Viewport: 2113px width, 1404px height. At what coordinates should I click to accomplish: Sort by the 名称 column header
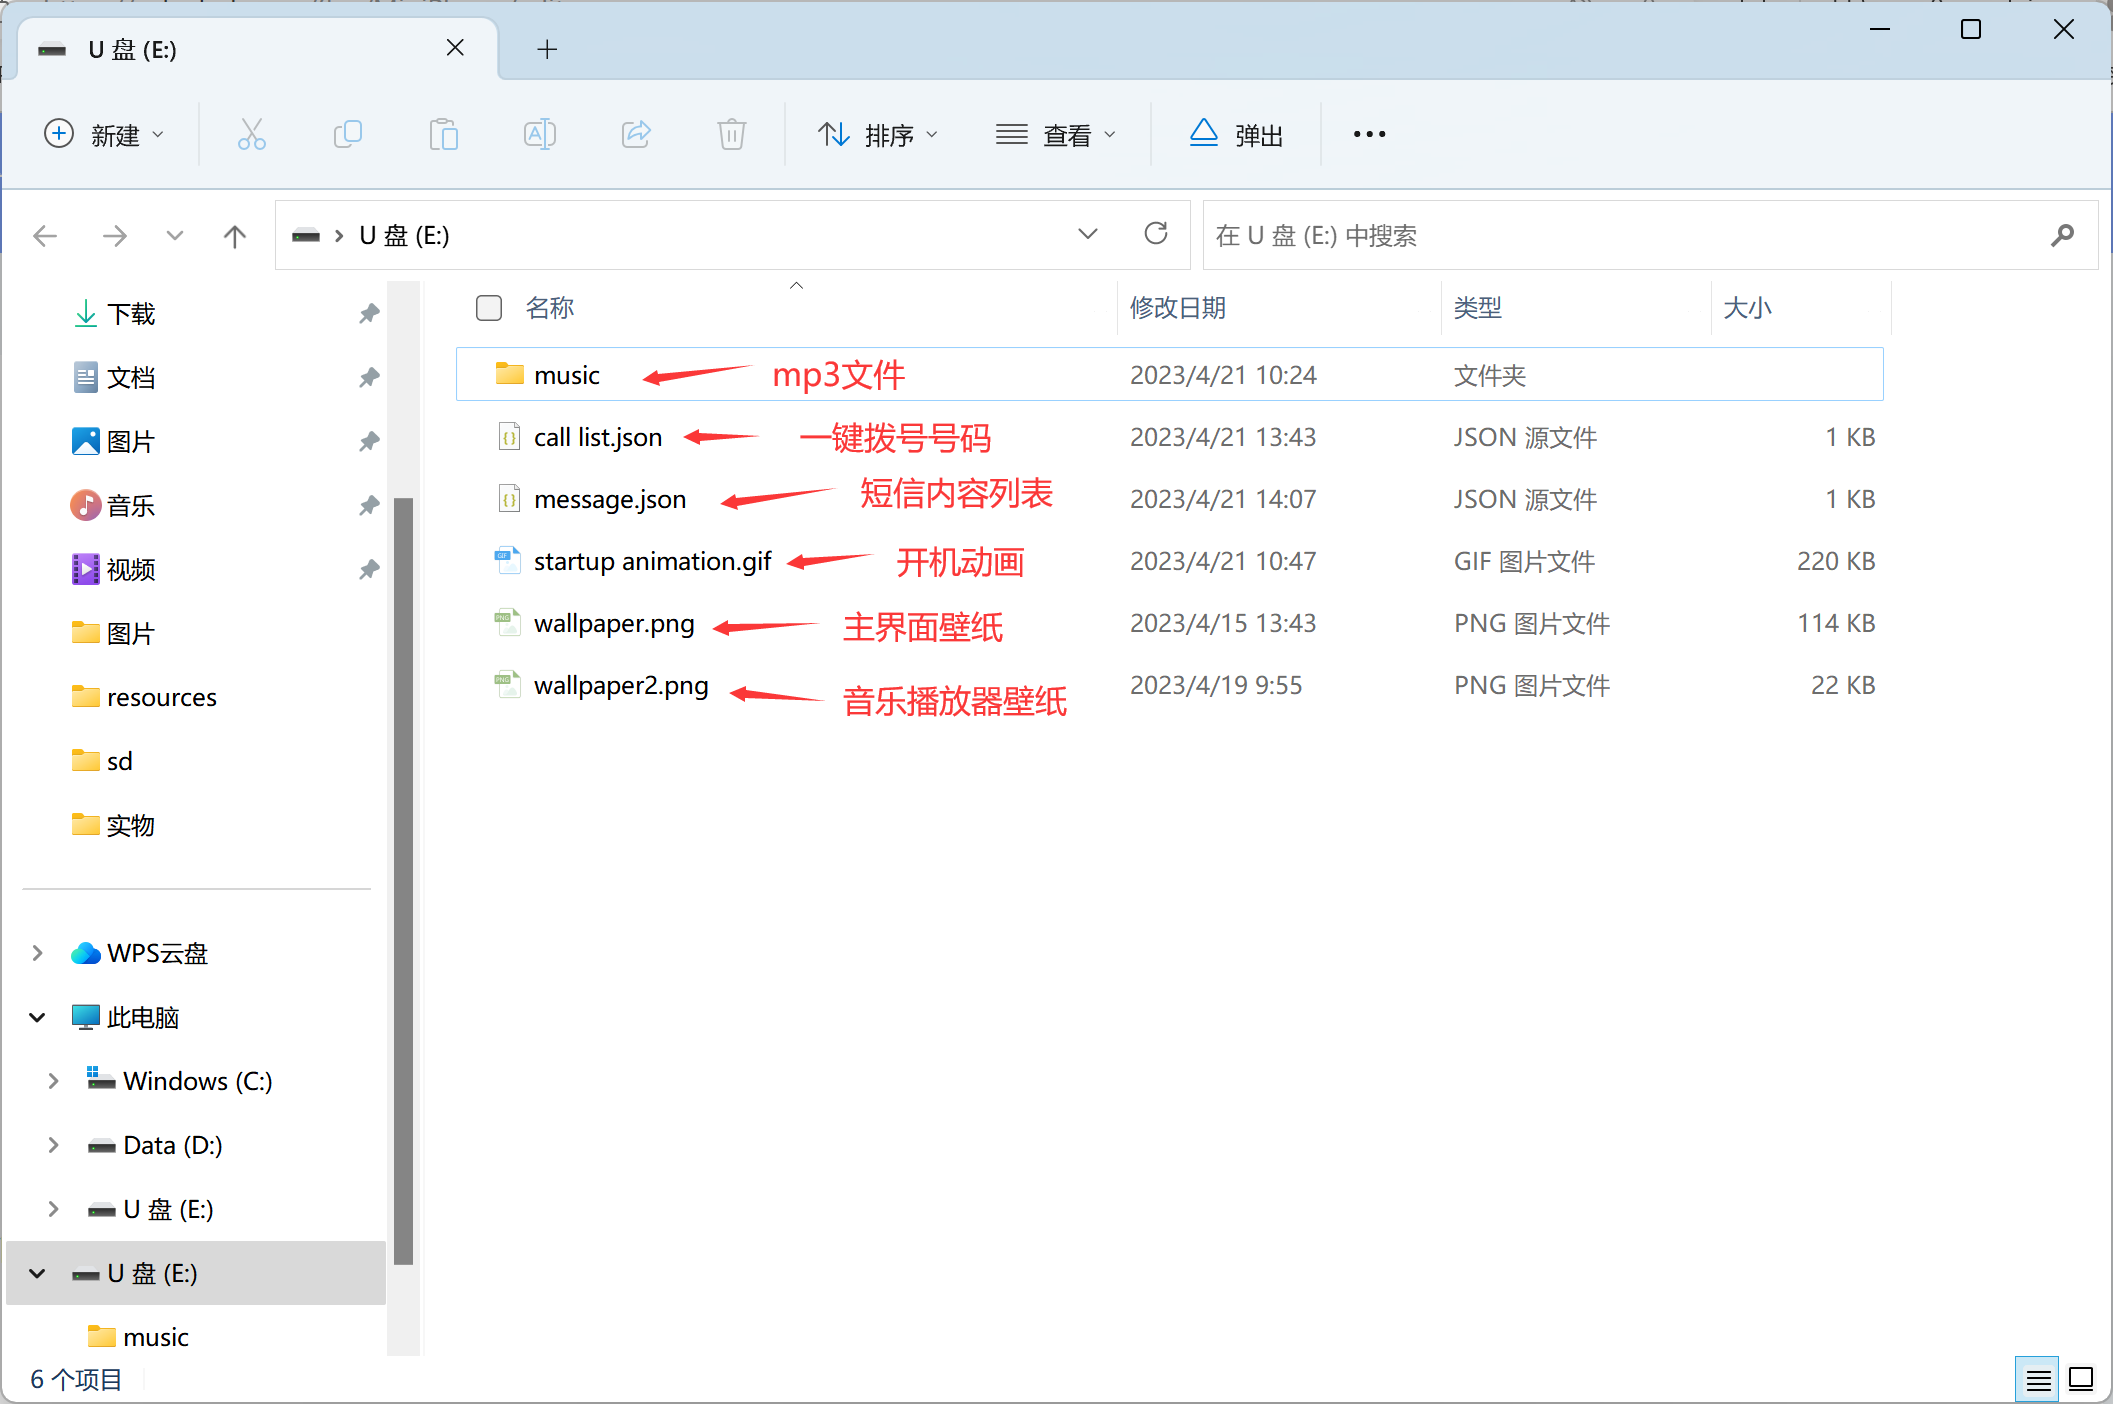click(x=550, y=308)
